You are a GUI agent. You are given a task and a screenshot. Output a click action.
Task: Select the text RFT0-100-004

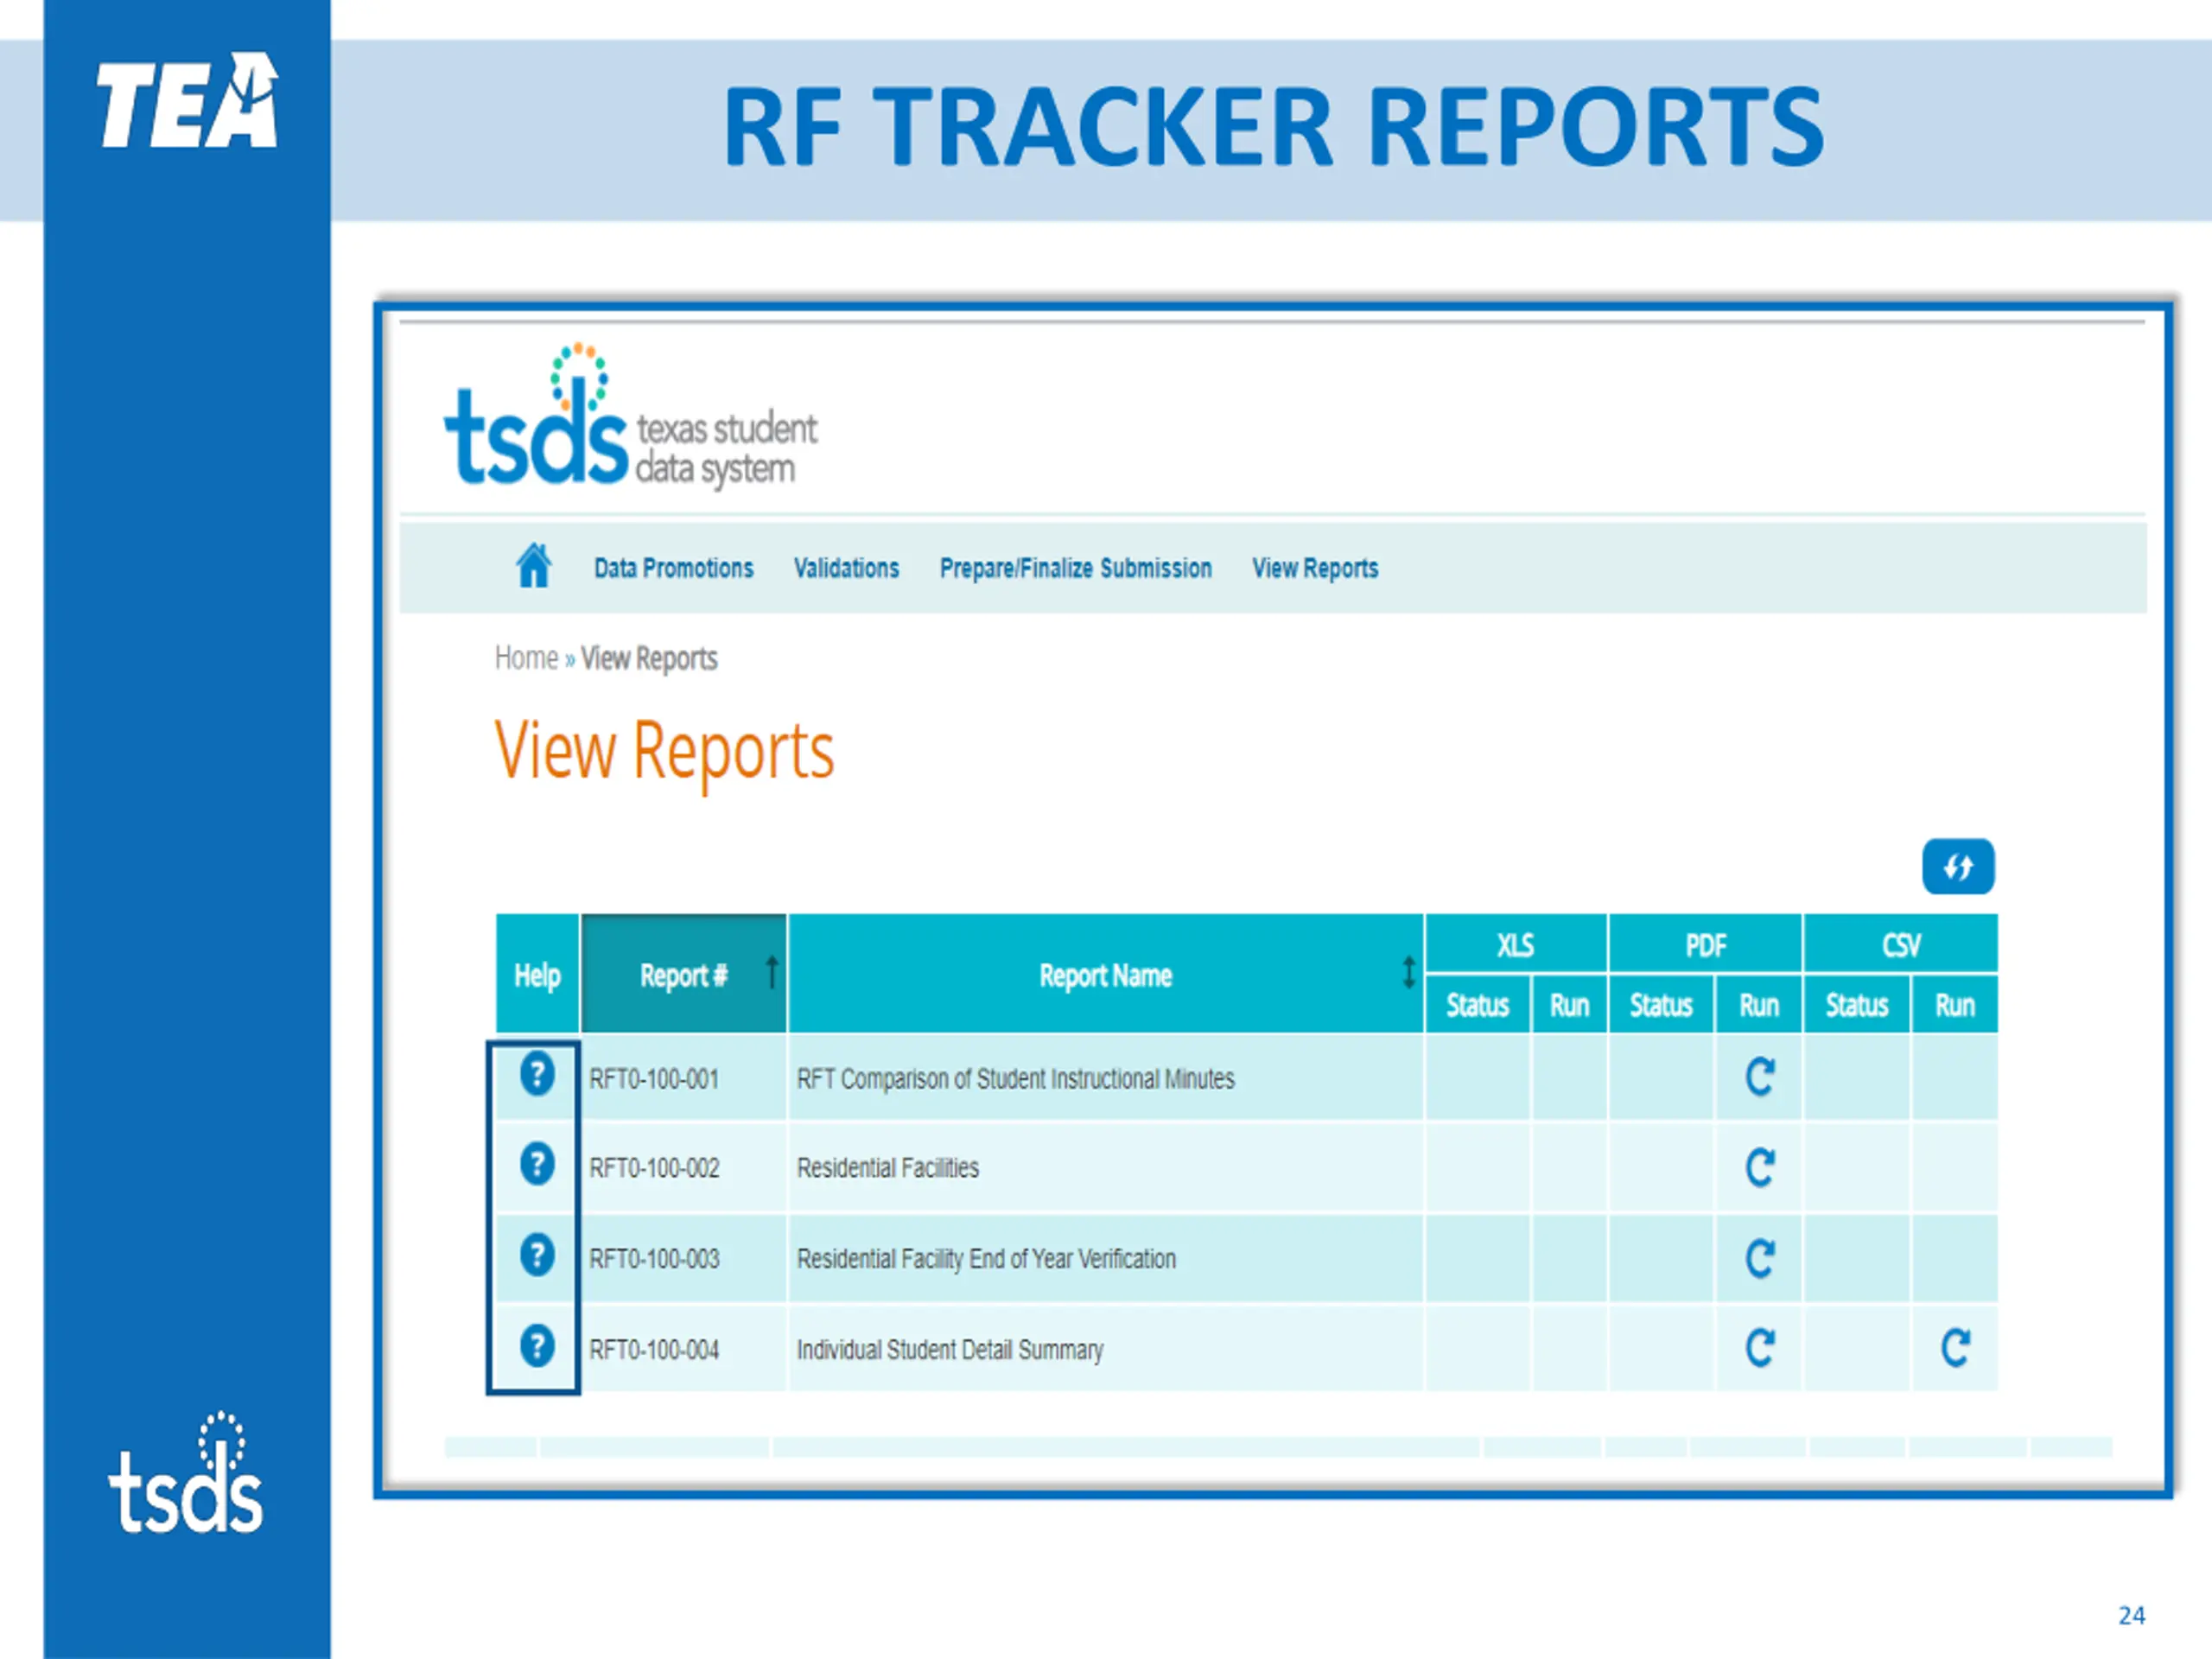tap(654, 1350)
